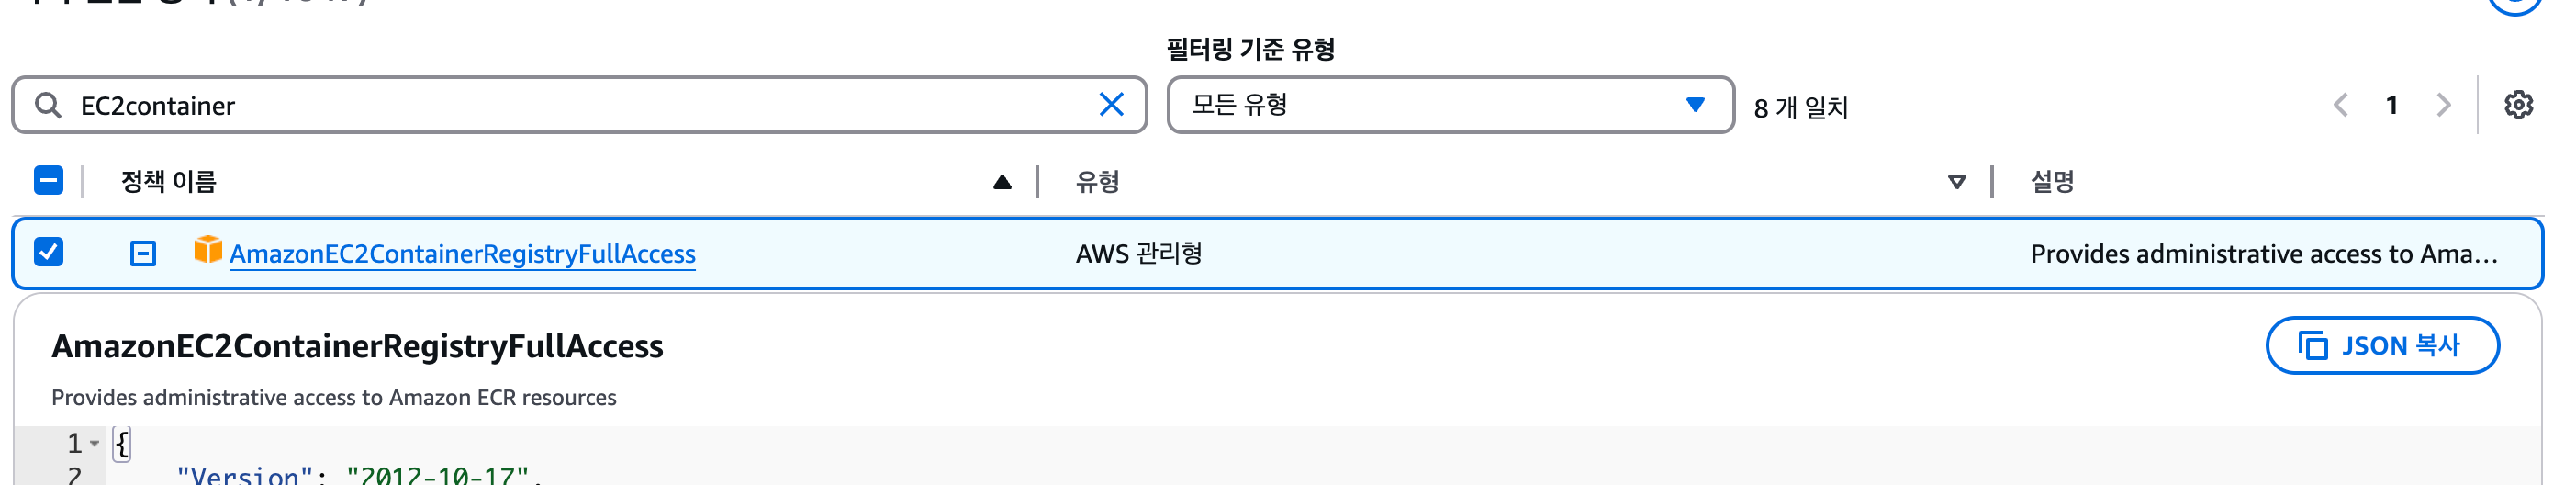Sort by 정책 이름 using the up arrow
The width and height of the screenshot is (2576, 485).
click(1002, 182)
